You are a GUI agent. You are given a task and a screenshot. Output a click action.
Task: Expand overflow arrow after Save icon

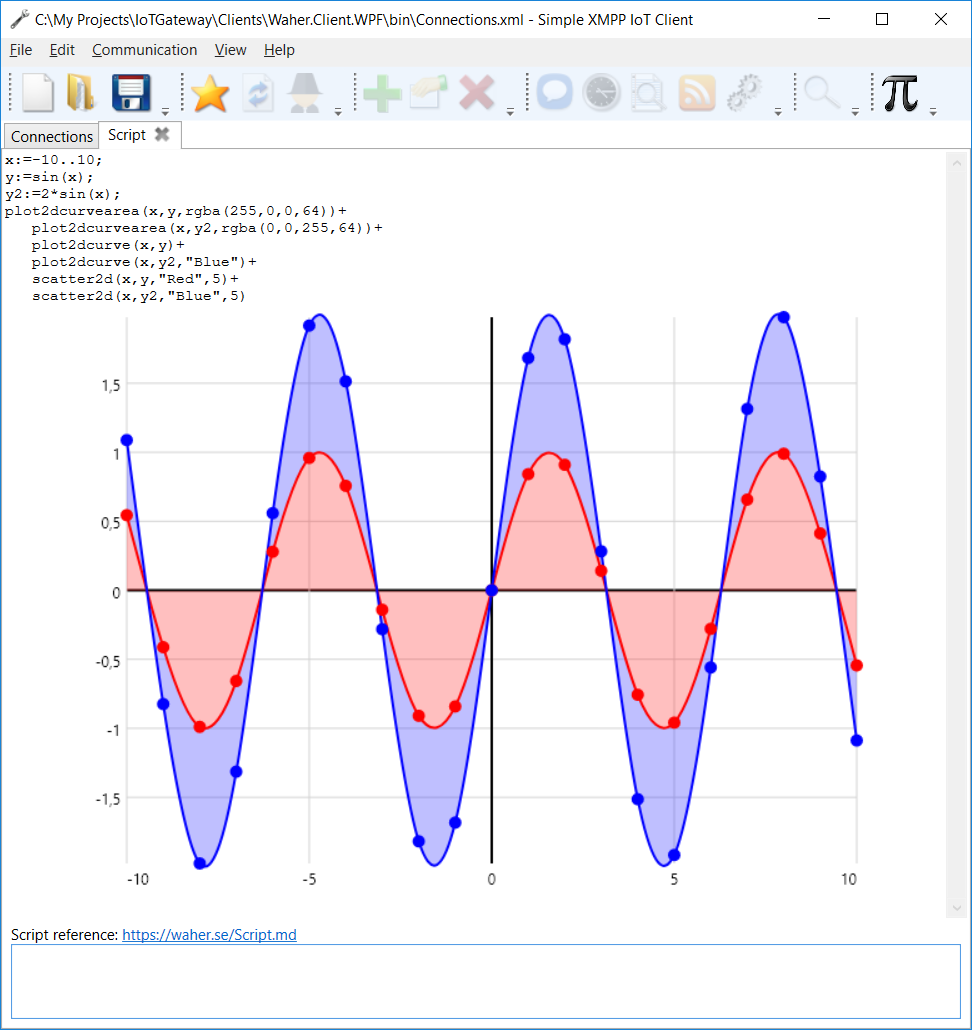[165, 111]
